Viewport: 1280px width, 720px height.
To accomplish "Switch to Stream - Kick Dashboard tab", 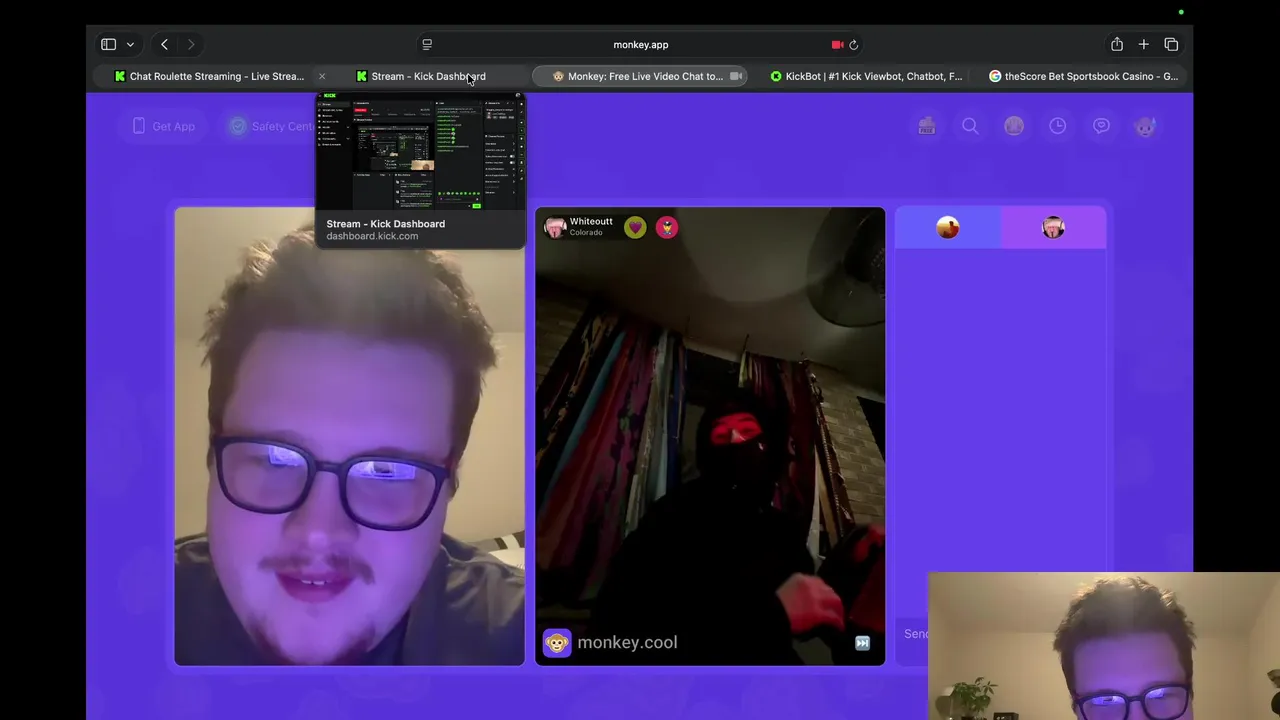I will click(x=421, y=76).
